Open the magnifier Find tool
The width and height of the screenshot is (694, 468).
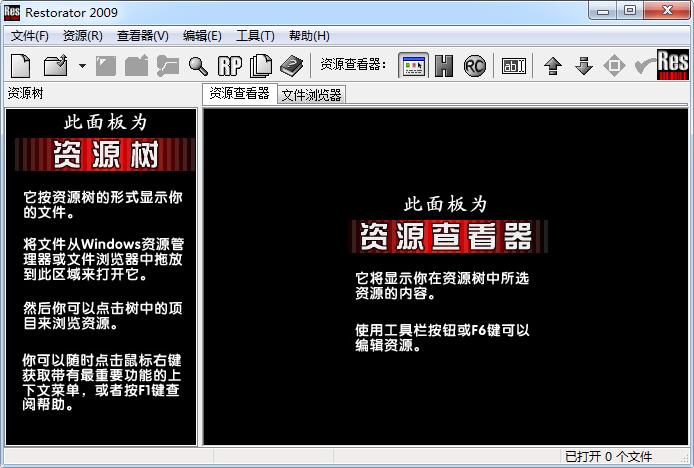tap(198, 66)
